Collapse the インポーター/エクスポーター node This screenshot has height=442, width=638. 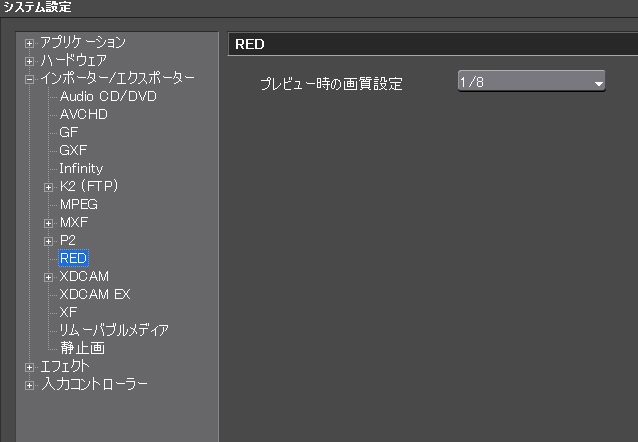(29, 79)
